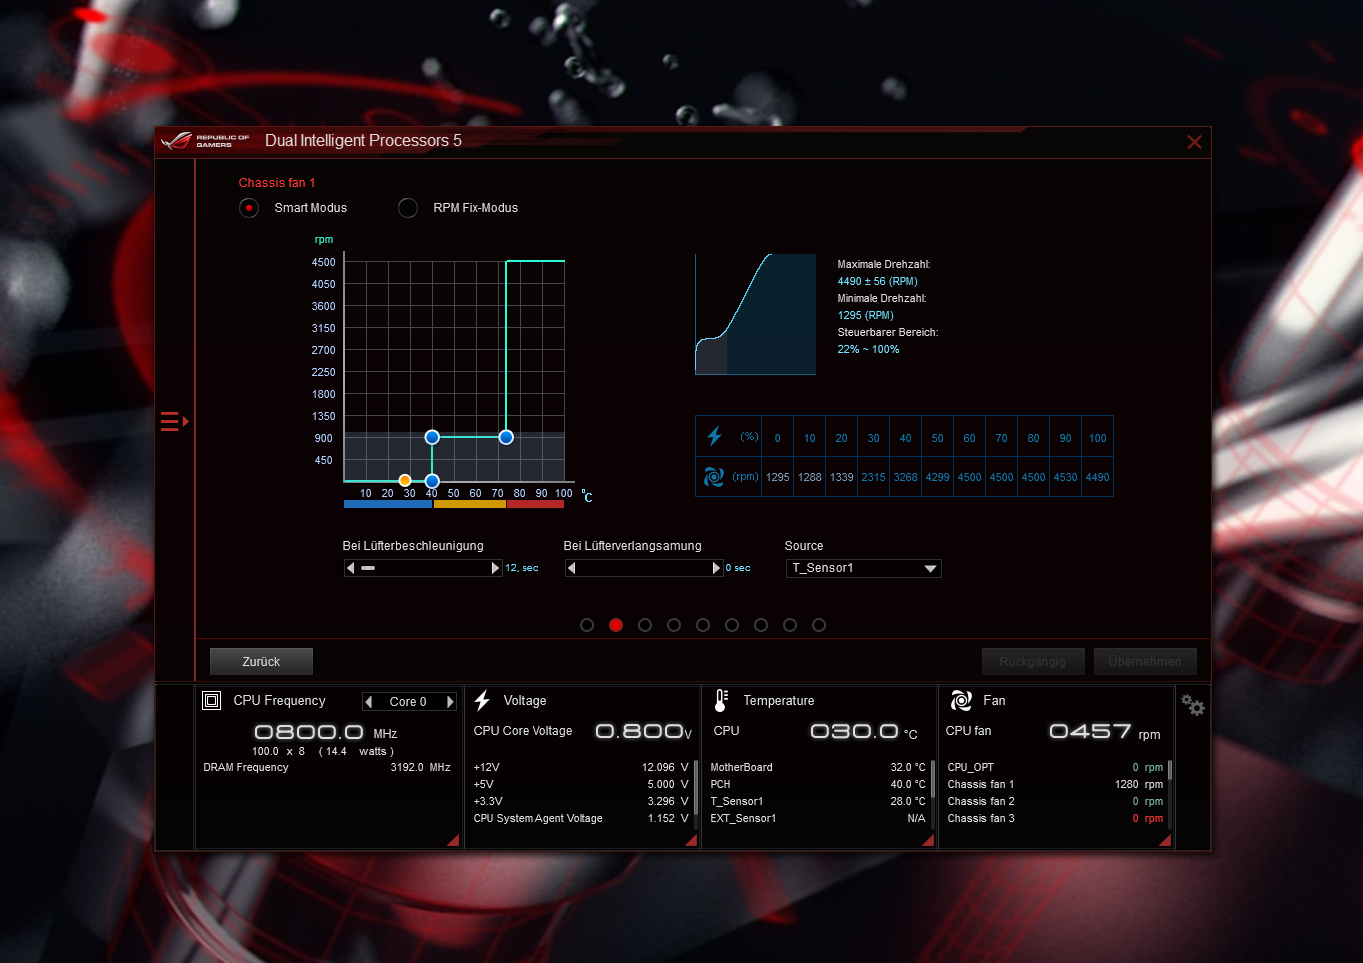Click the Zurück button
Image resolution: width=1363 pixels, height=963 pixels.
click(261, 662)
